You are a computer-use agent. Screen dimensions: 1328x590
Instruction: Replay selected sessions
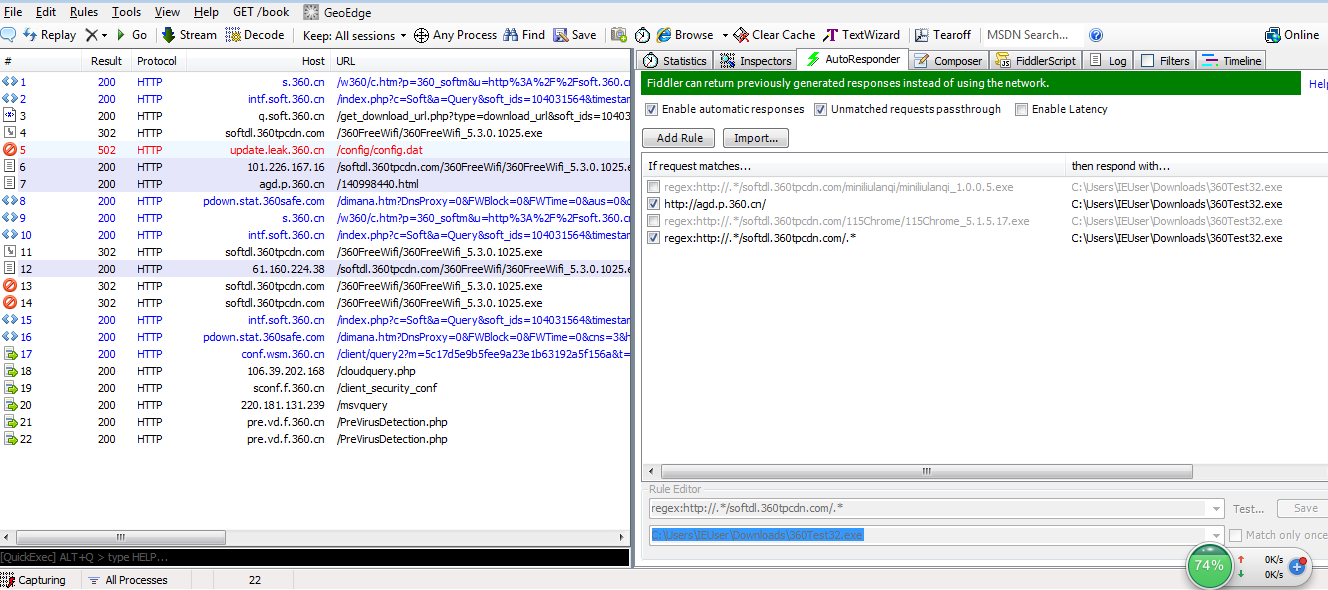click(x=49, y=35)
